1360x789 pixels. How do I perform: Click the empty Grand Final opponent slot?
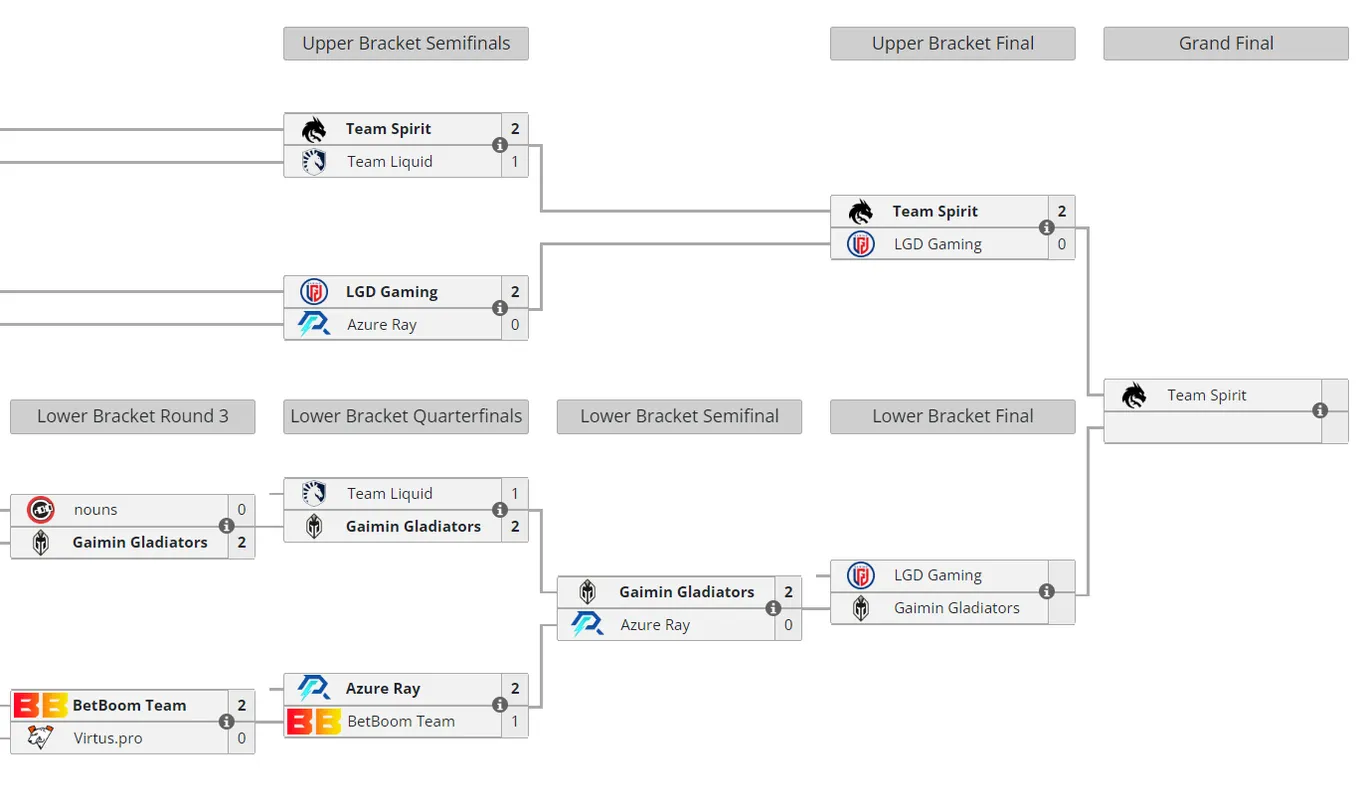pyautogui.click(x=1213, y=427)
